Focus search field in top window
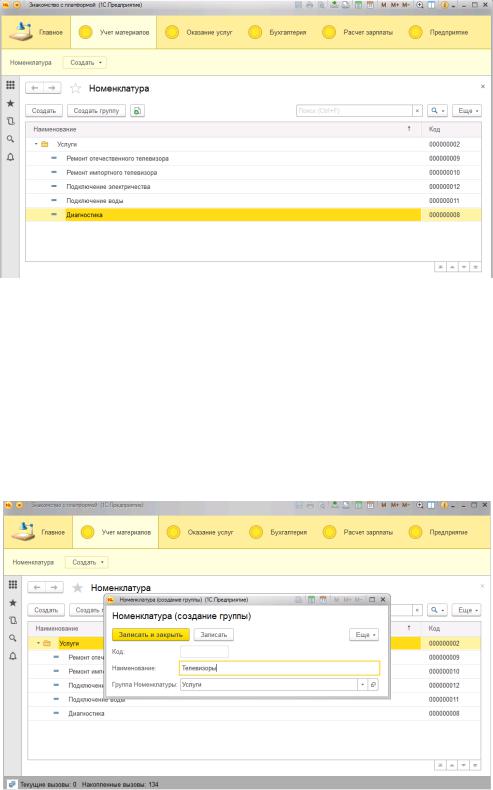The height and width of the screenshot is (790, 493). [x=354, y=111]
